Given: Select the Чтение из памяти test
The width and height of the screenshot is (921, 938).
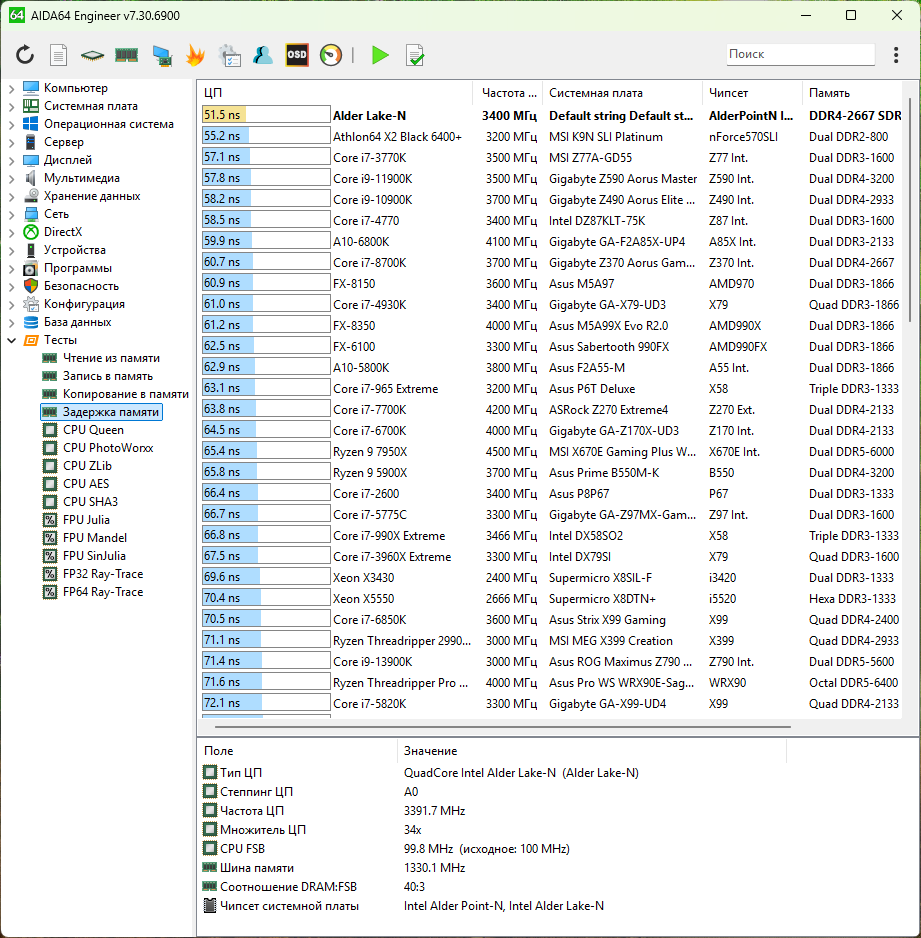Looking at the screenshot, I should pos(111,358).
